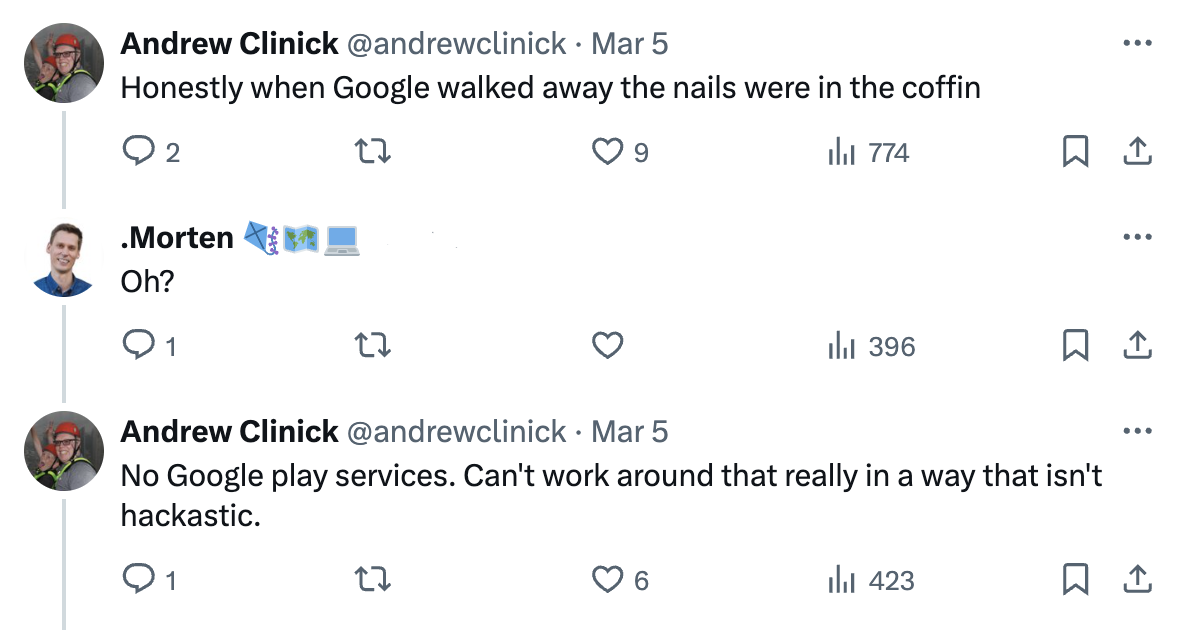This screenshot has height=630, width=1180.
Task: Like the 'No Google play services' tweet
Action: tap(608, 580)
